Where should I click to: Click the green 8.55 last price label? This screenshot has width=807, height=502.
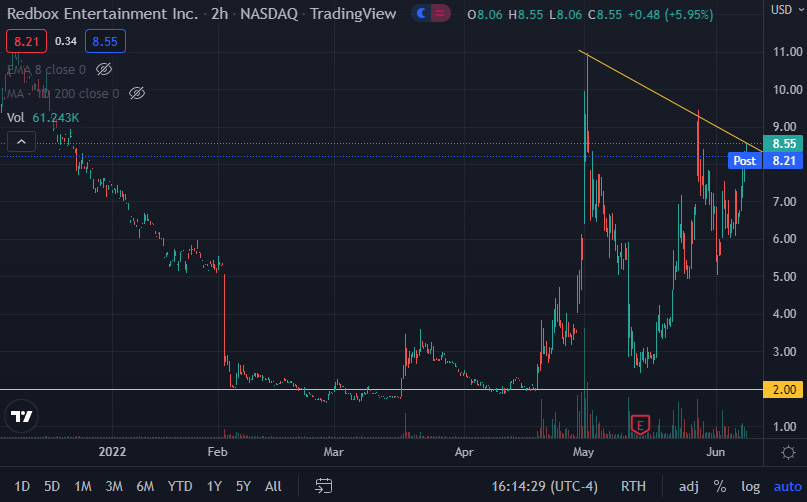(x=783, y=144)
